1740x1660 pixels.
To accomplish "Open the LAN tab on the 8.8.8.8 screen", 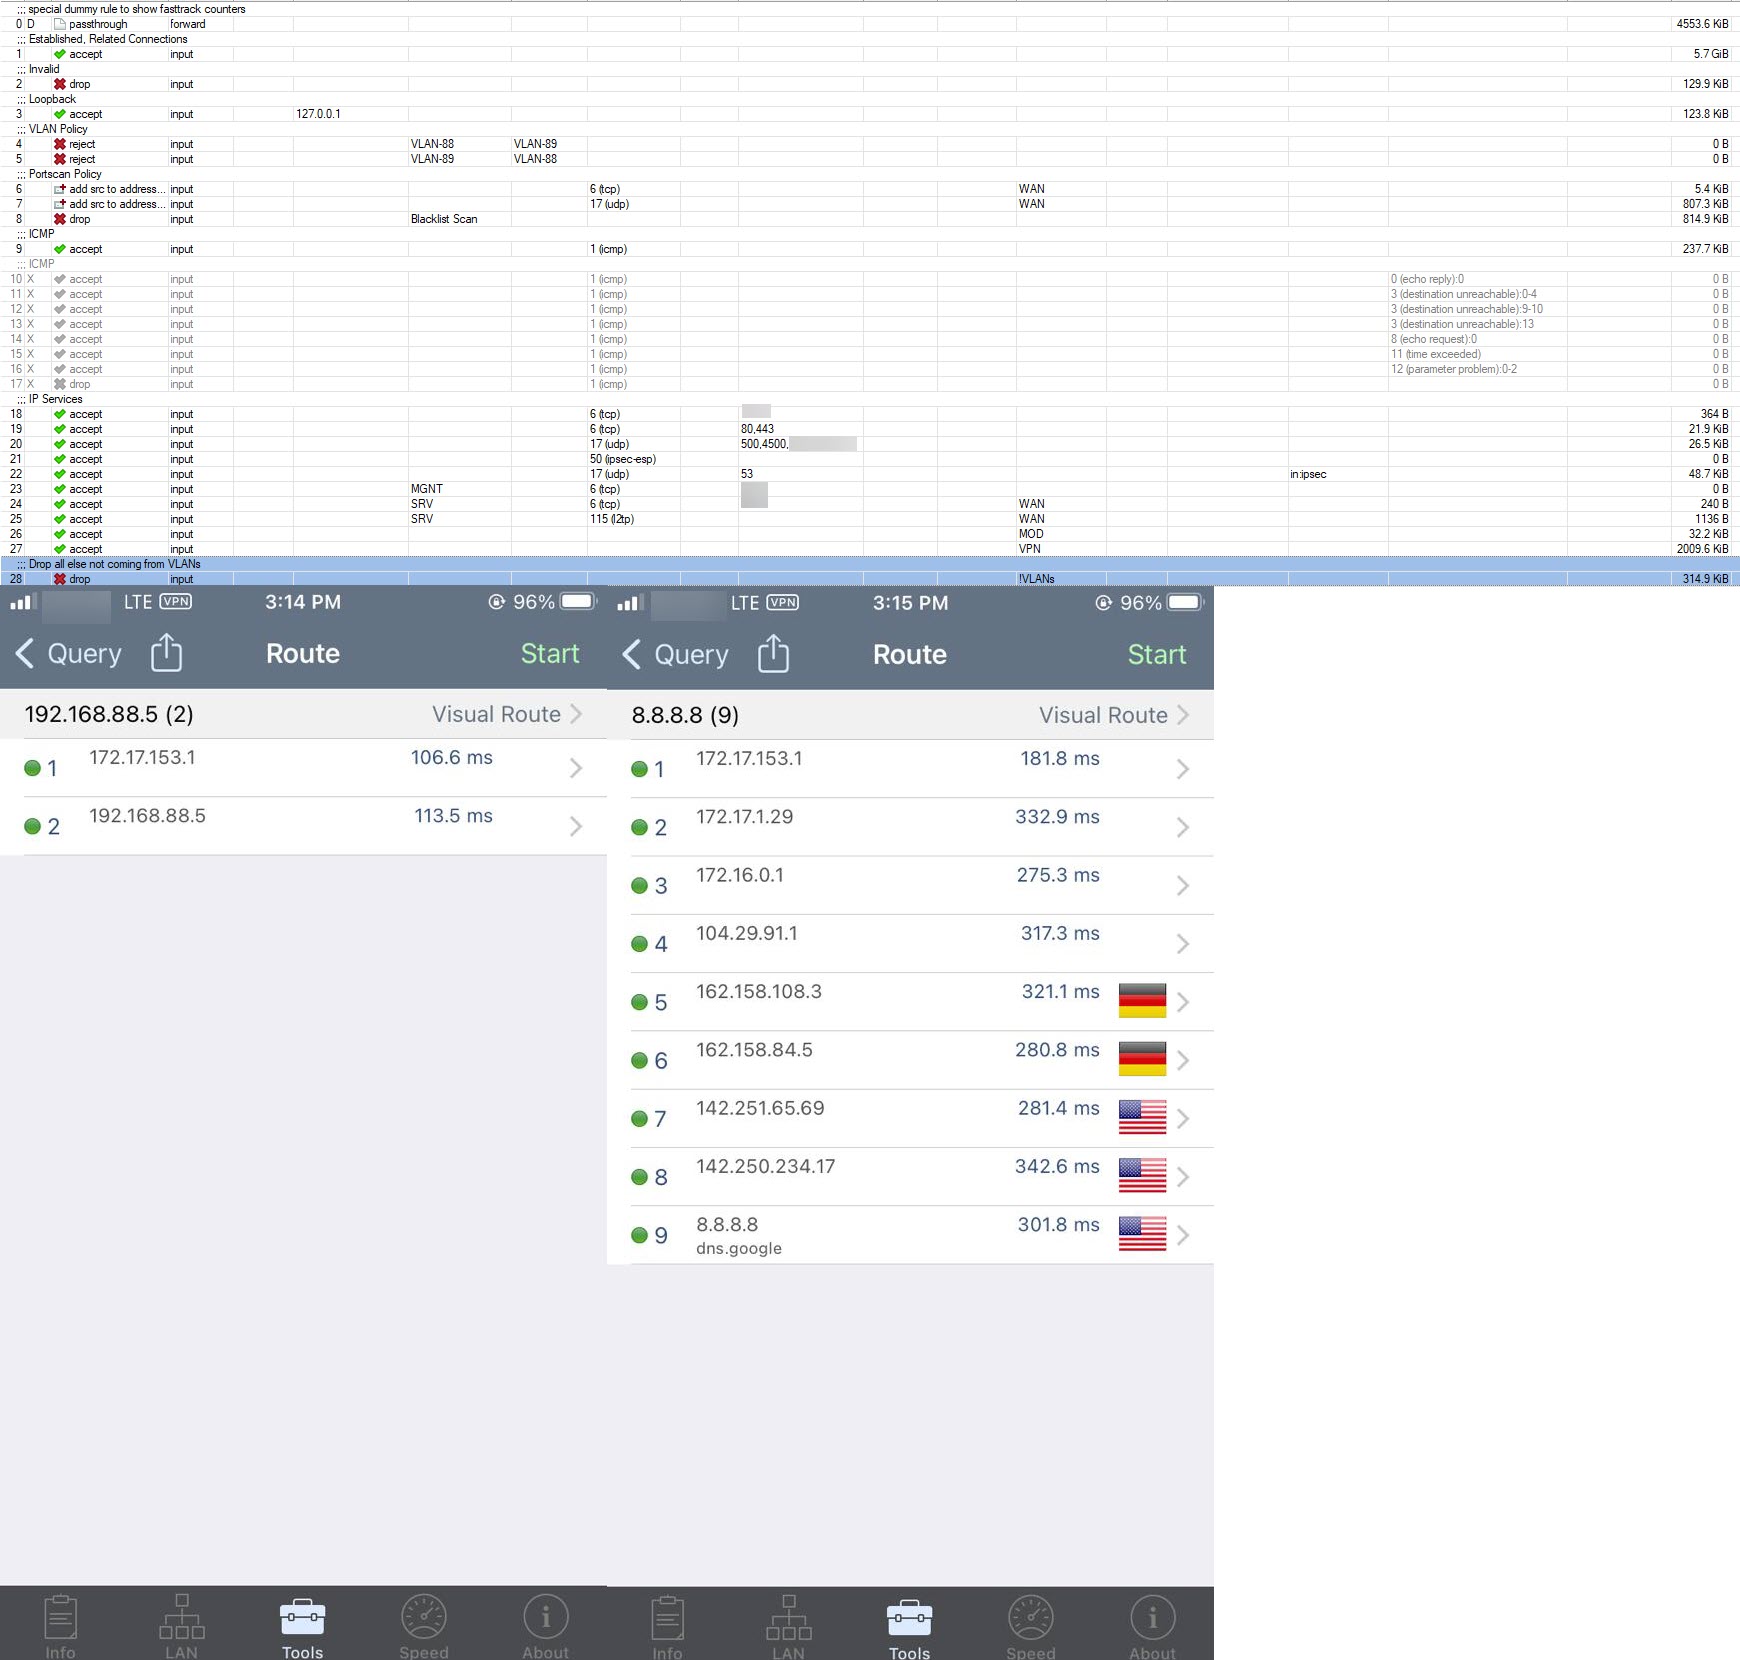I will [x=788, y=1628].
